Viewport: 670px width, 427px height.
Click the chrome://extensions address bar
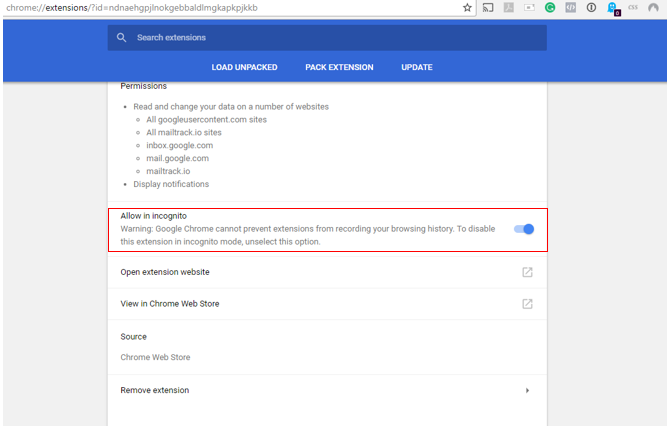pos(200,8)
